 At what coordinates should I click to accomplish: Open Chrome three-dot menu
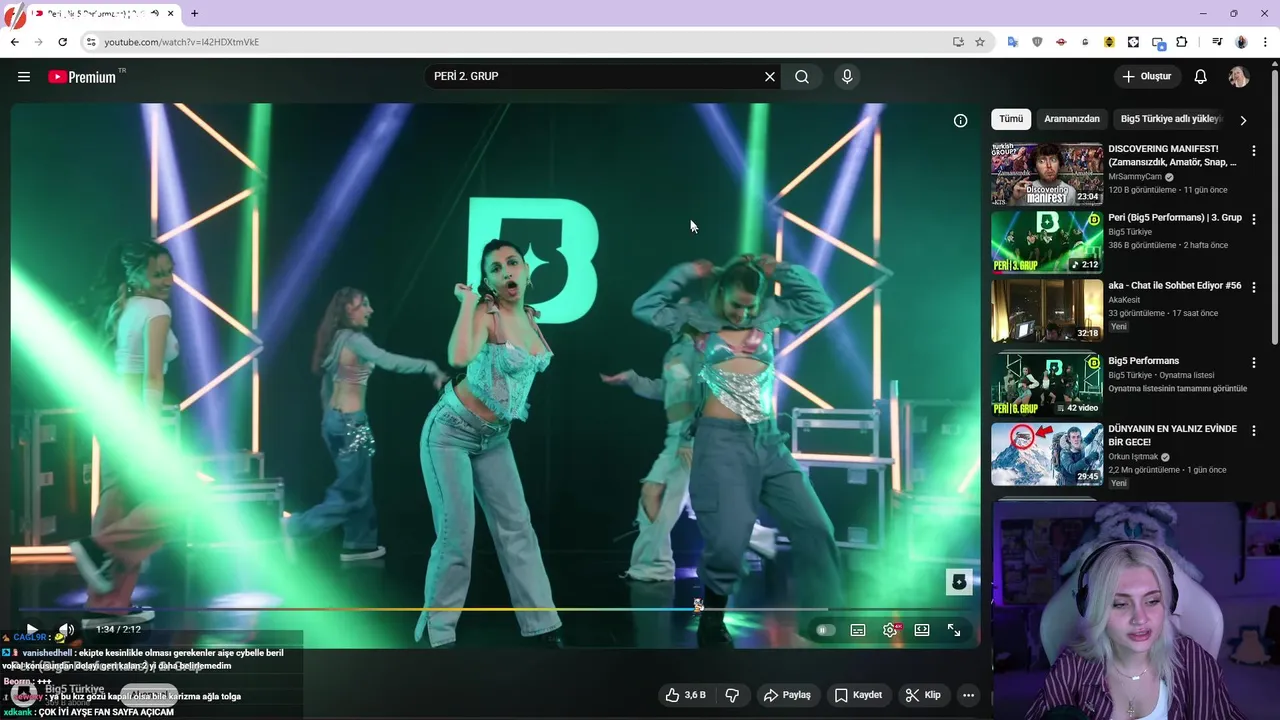[x=1265, y=42]
